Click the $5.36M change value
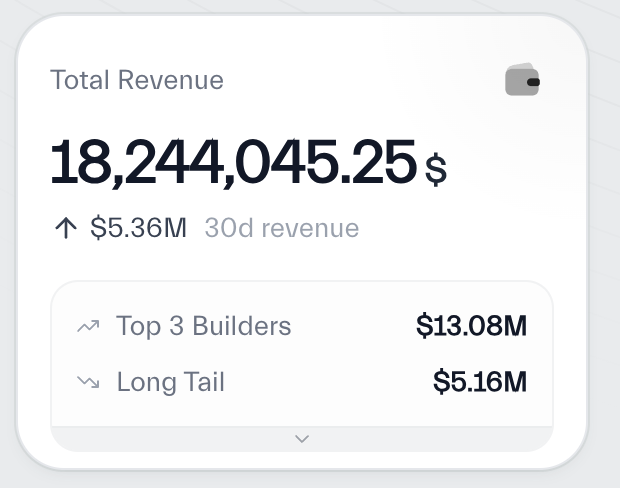Screen dimensions: 620x488 click(138, 228)
